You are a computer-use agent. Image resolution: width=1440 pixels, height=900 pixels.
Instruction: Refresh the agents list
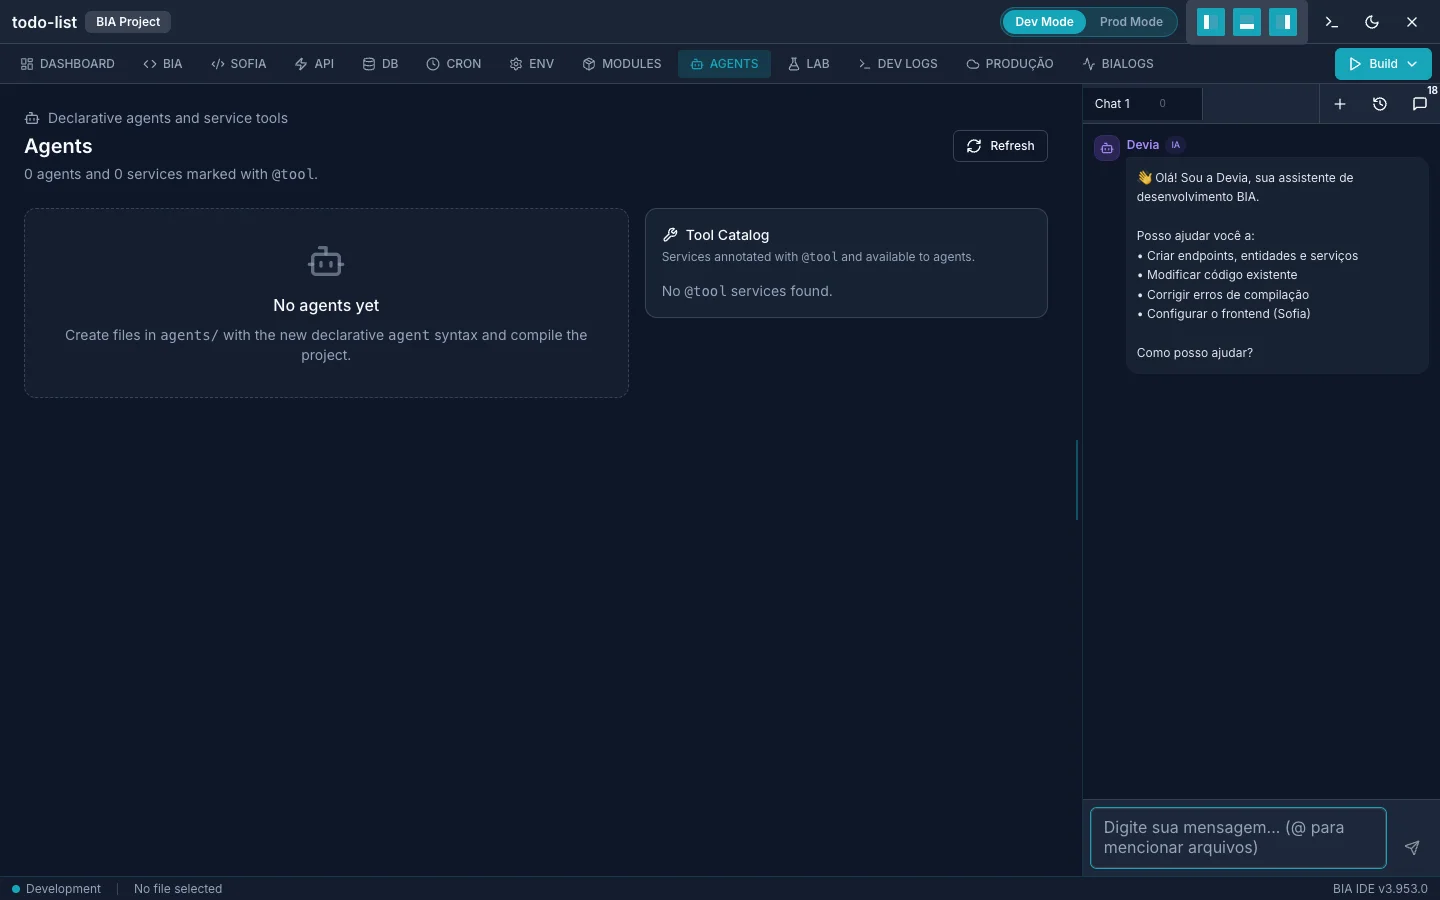pos(1000,146)
